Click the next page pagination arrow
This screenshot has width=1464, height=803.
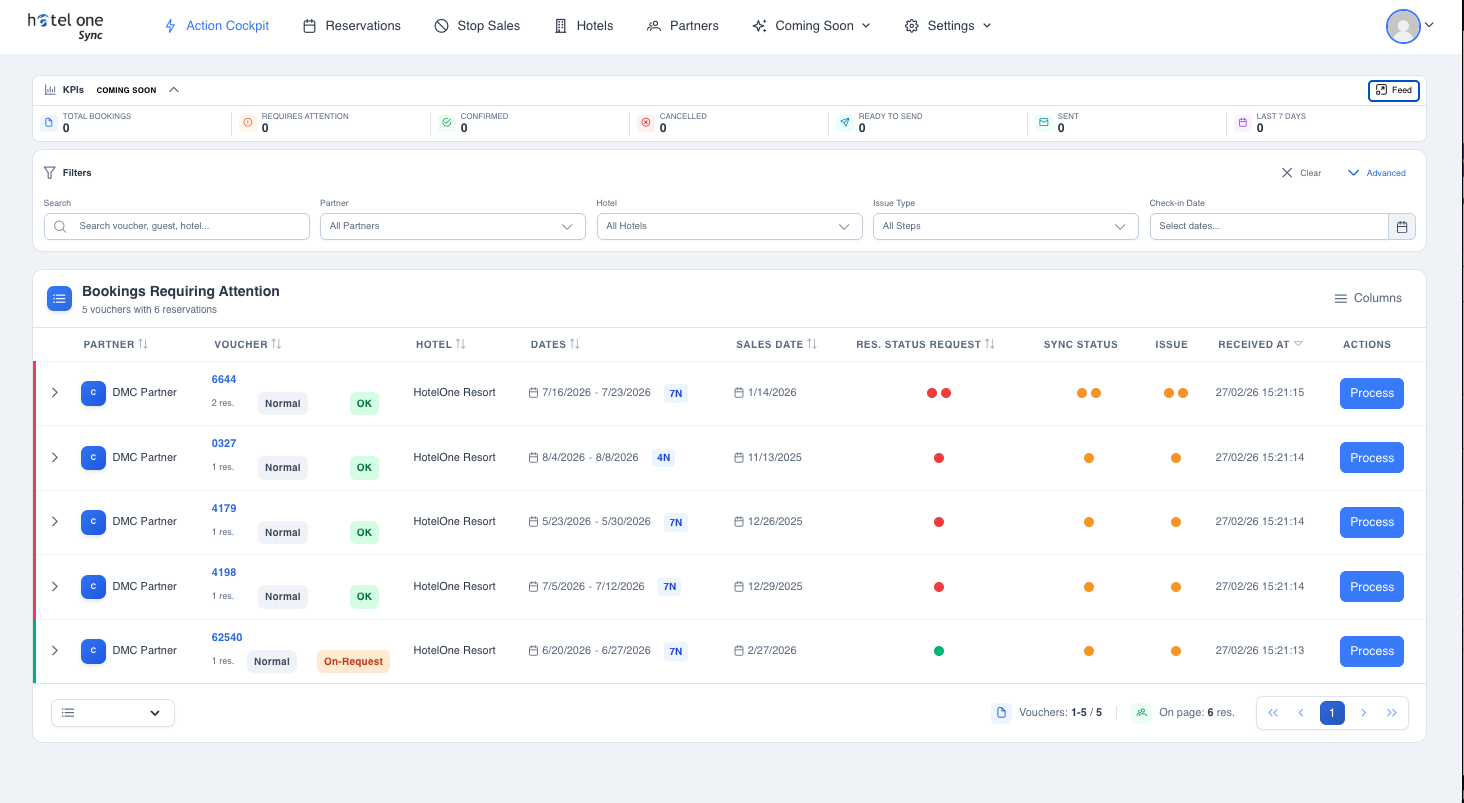(x=1363, y=712)
